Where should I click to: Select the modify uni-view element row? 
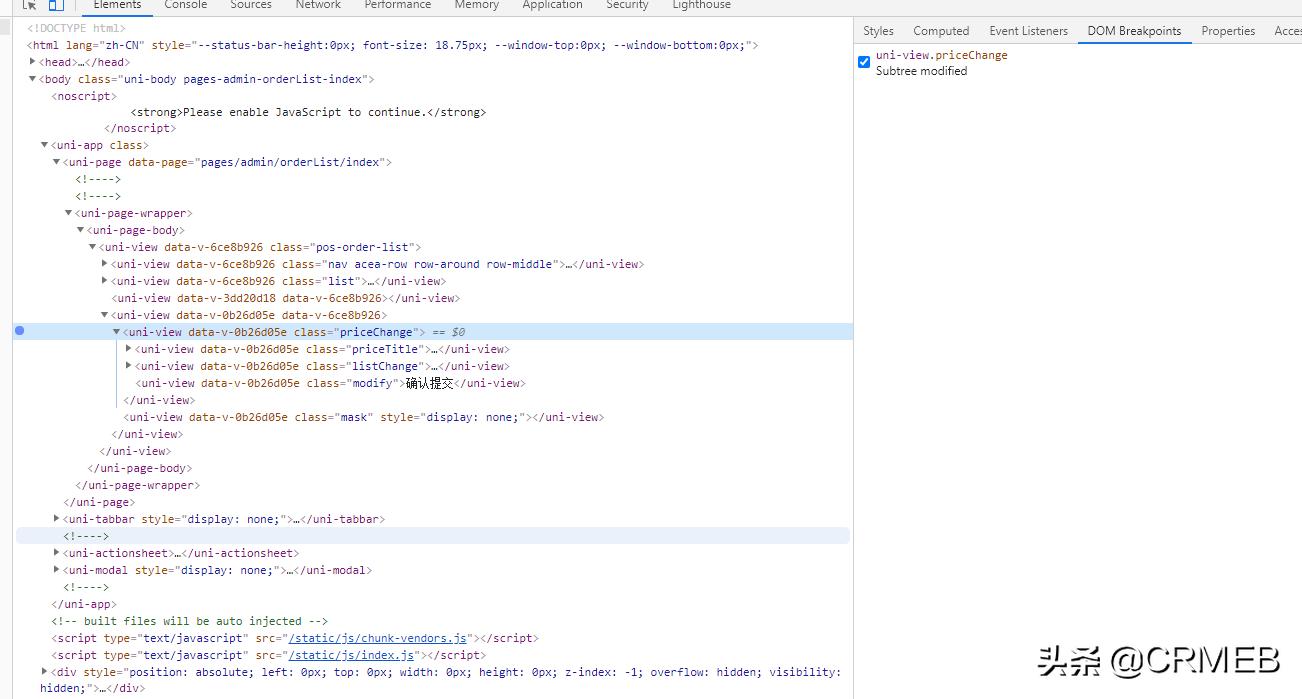pos(330,383)
